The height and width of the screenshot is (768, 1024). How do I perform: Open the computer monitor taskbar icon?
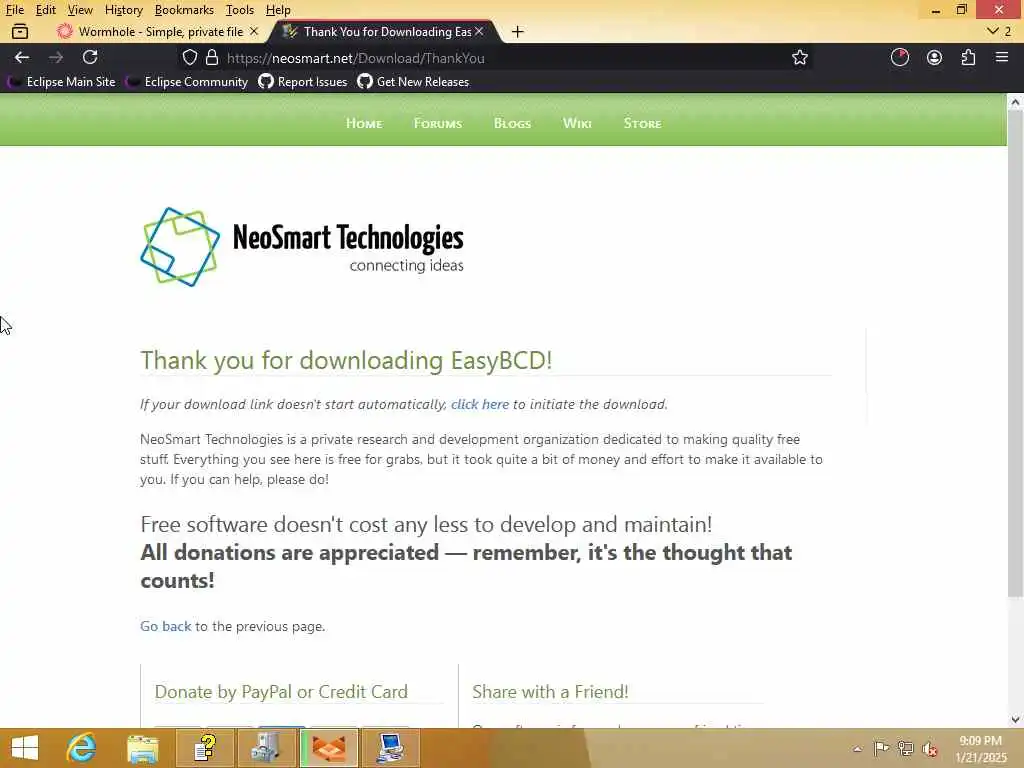[x=391, y=748]
